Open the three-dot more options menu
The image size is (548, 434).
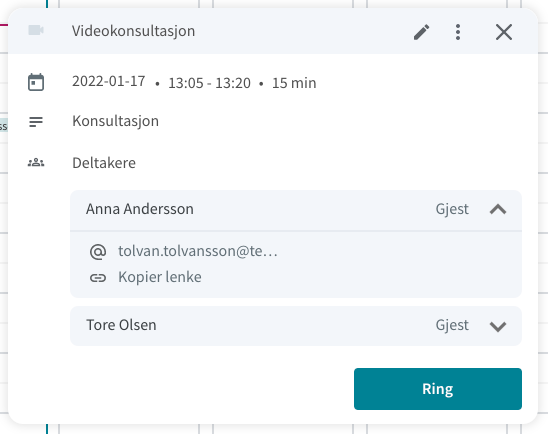coord(458,32)
